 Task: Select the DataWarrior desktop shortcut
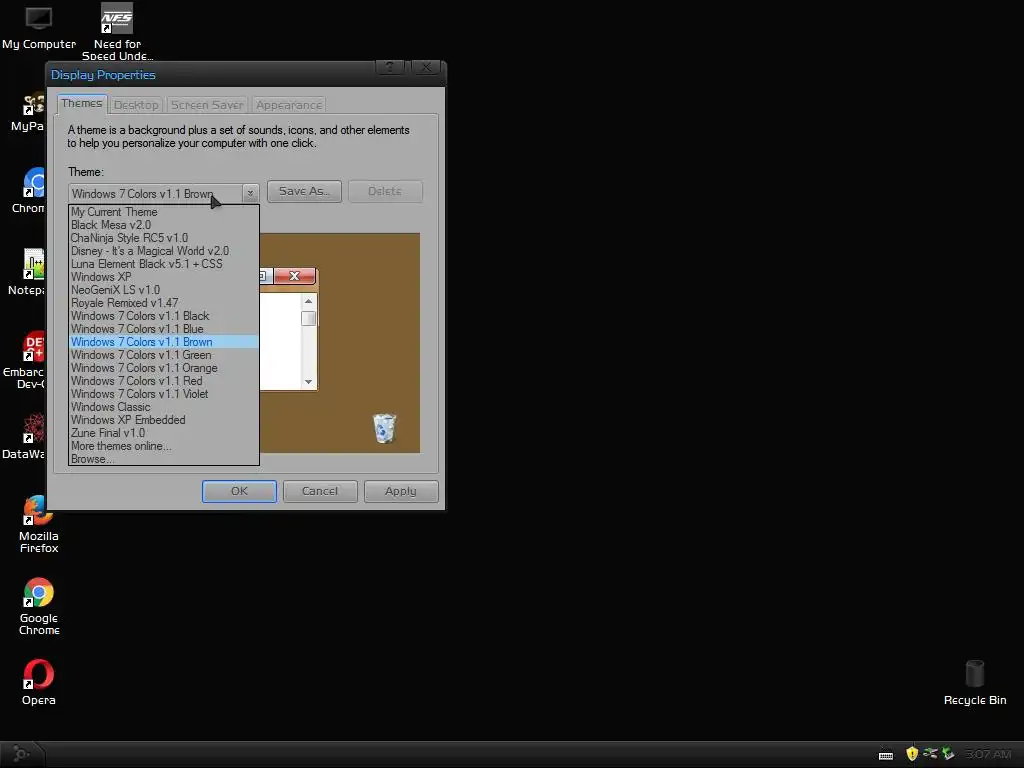[x=25, y=436]
